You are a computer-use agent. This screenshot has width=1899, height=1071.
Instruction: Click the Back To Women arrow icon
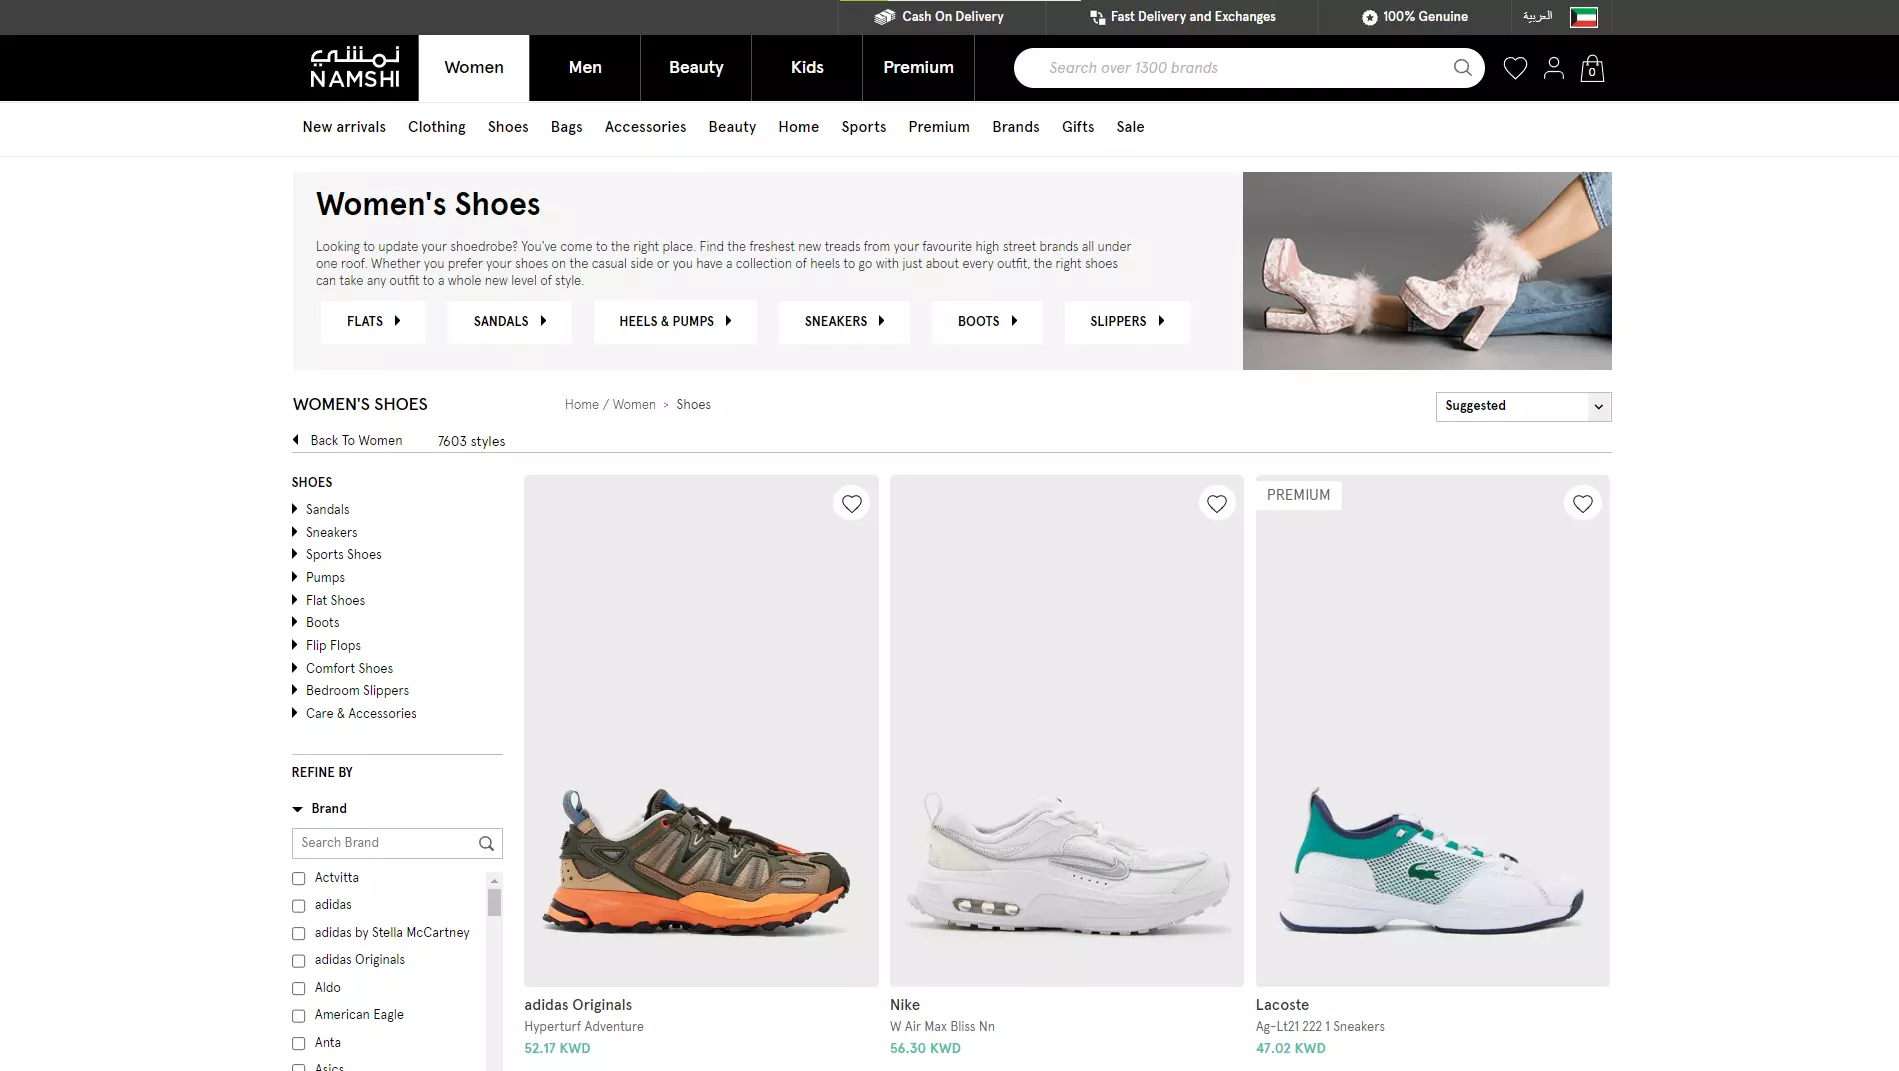coord(296,440)
